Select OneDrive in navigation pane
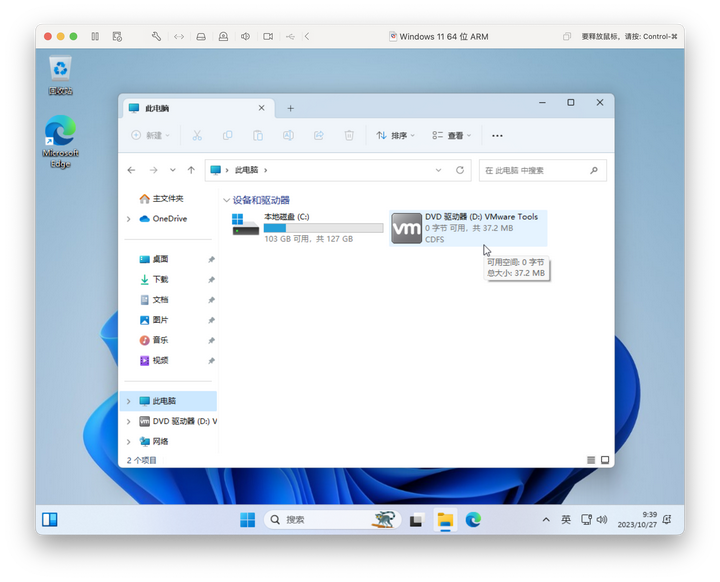720x582 pixels. (x=163, y=219)
